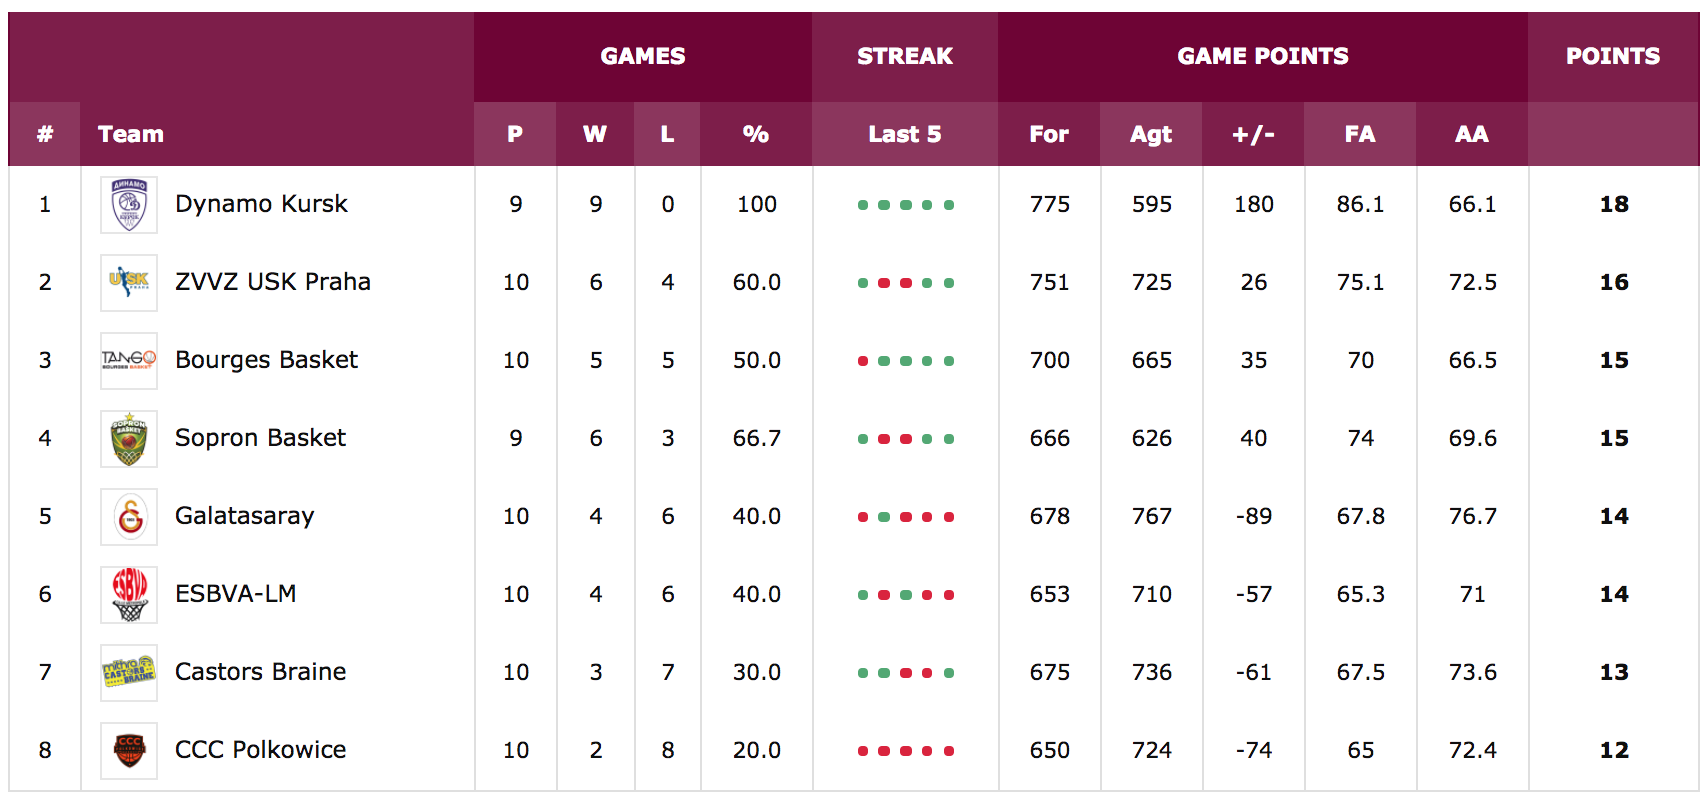Click the ZVVZ USK Praha logo
Viewport: 1708px width, 800px height.
tap(129, 283)
